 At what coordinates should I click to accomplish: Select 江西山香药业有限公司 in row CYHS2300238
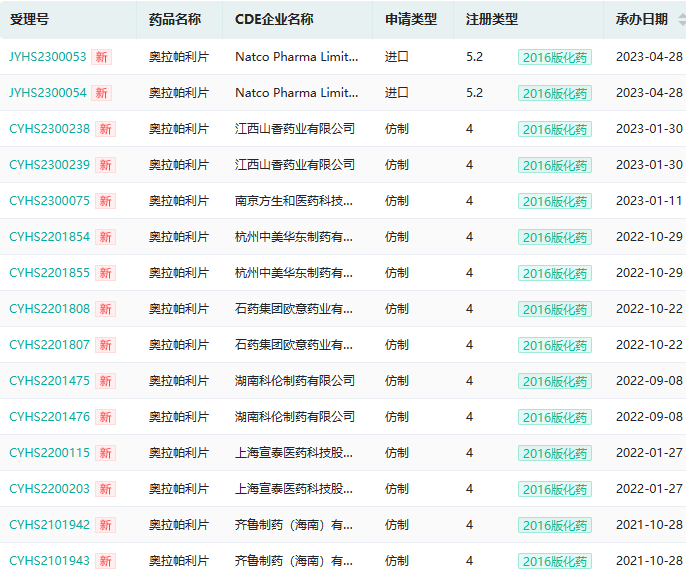(x=295, y=129)
